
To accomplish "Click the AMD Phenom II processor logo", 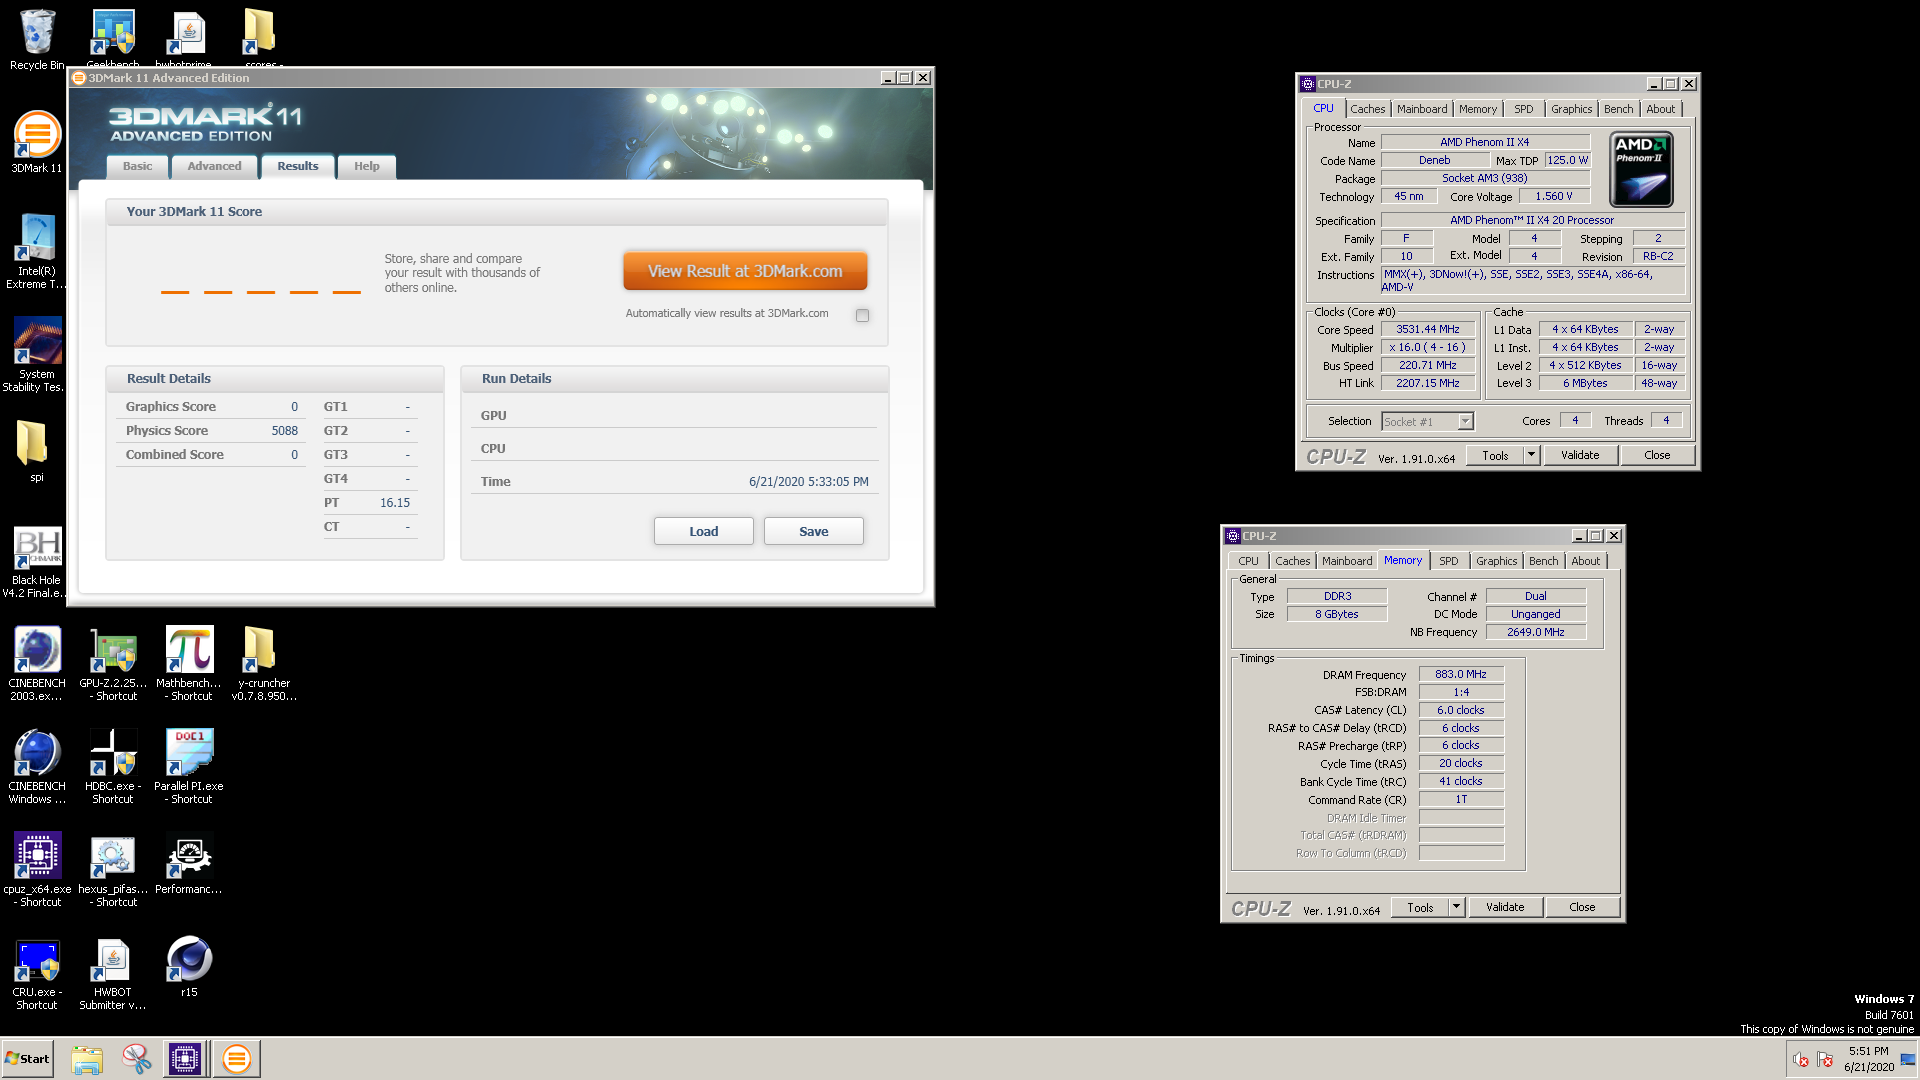I will [1641, 170].
